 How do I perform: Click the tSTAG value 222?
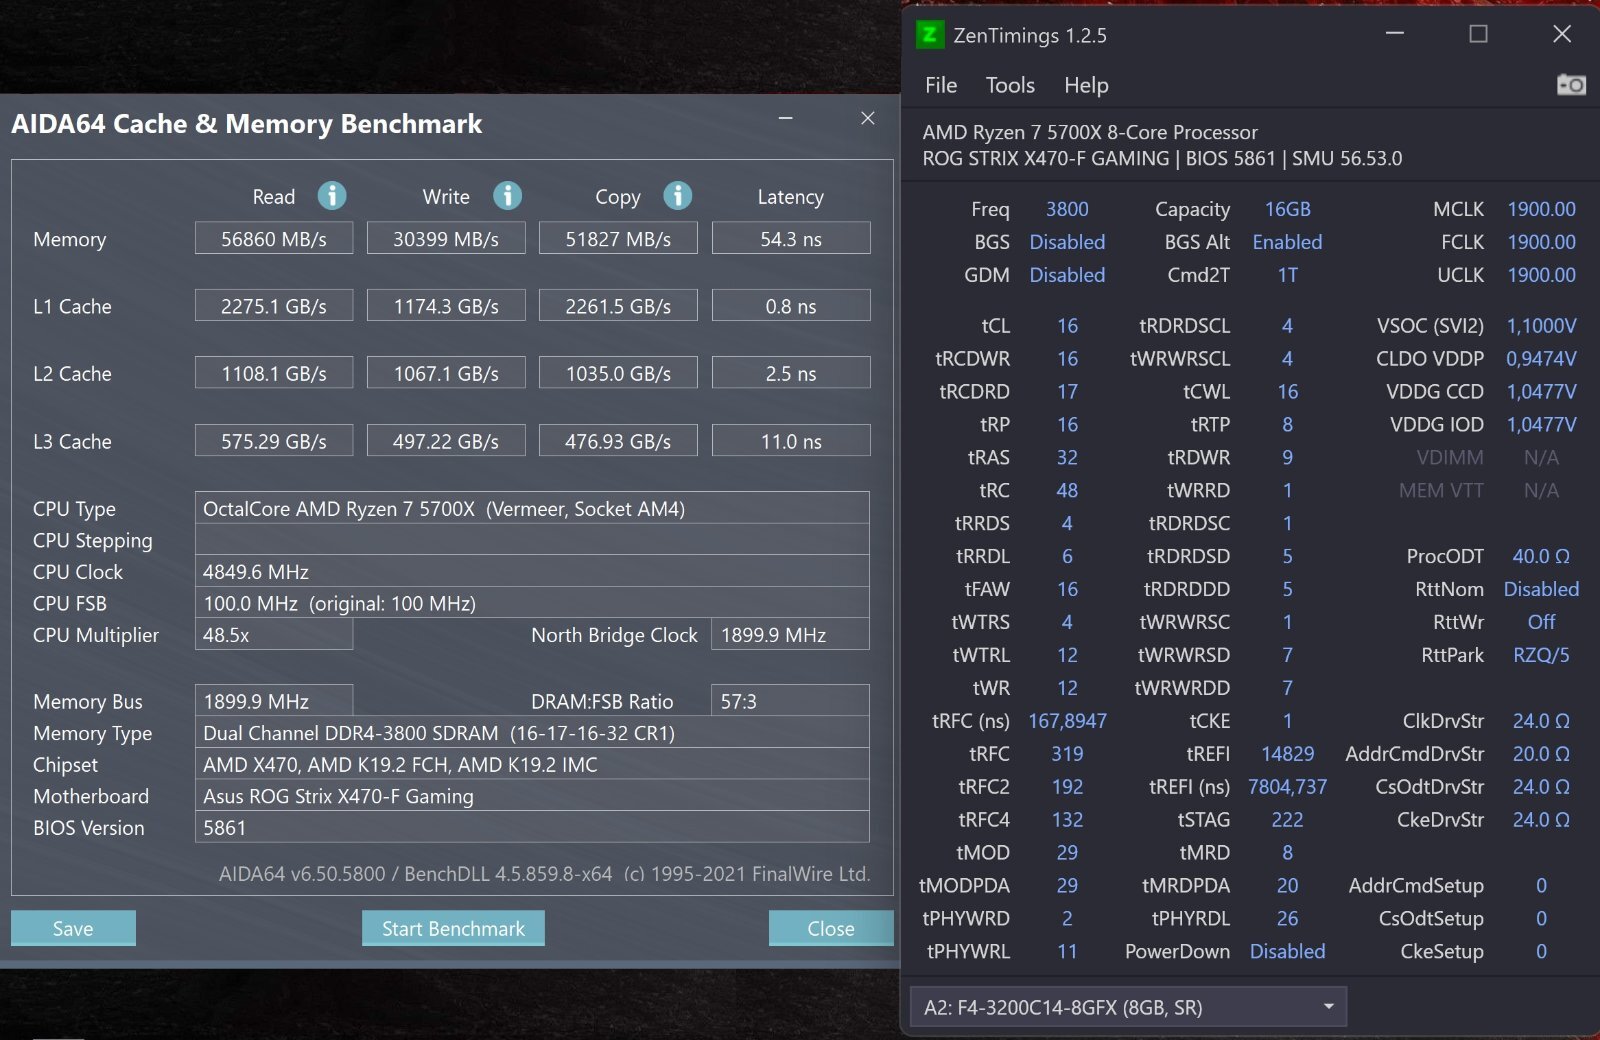[1287, 820]
